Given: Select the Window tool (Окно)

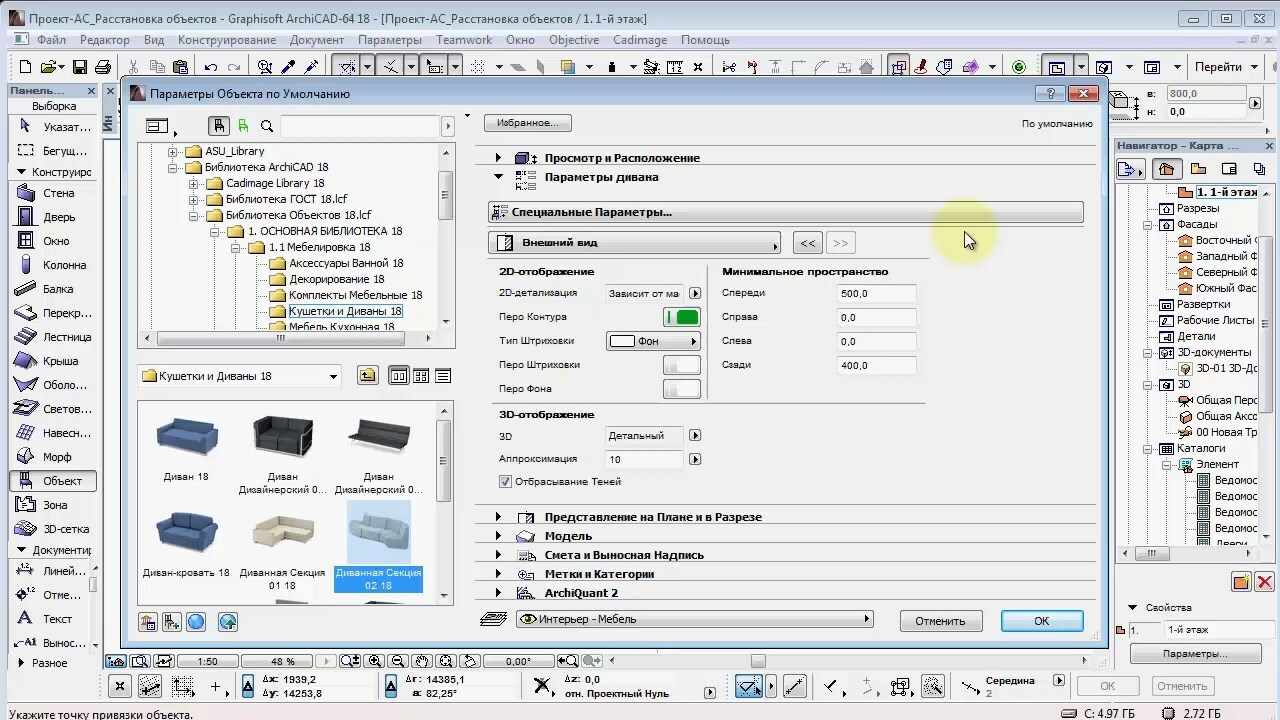Looking at the screenshot, I should pos(53,241).
